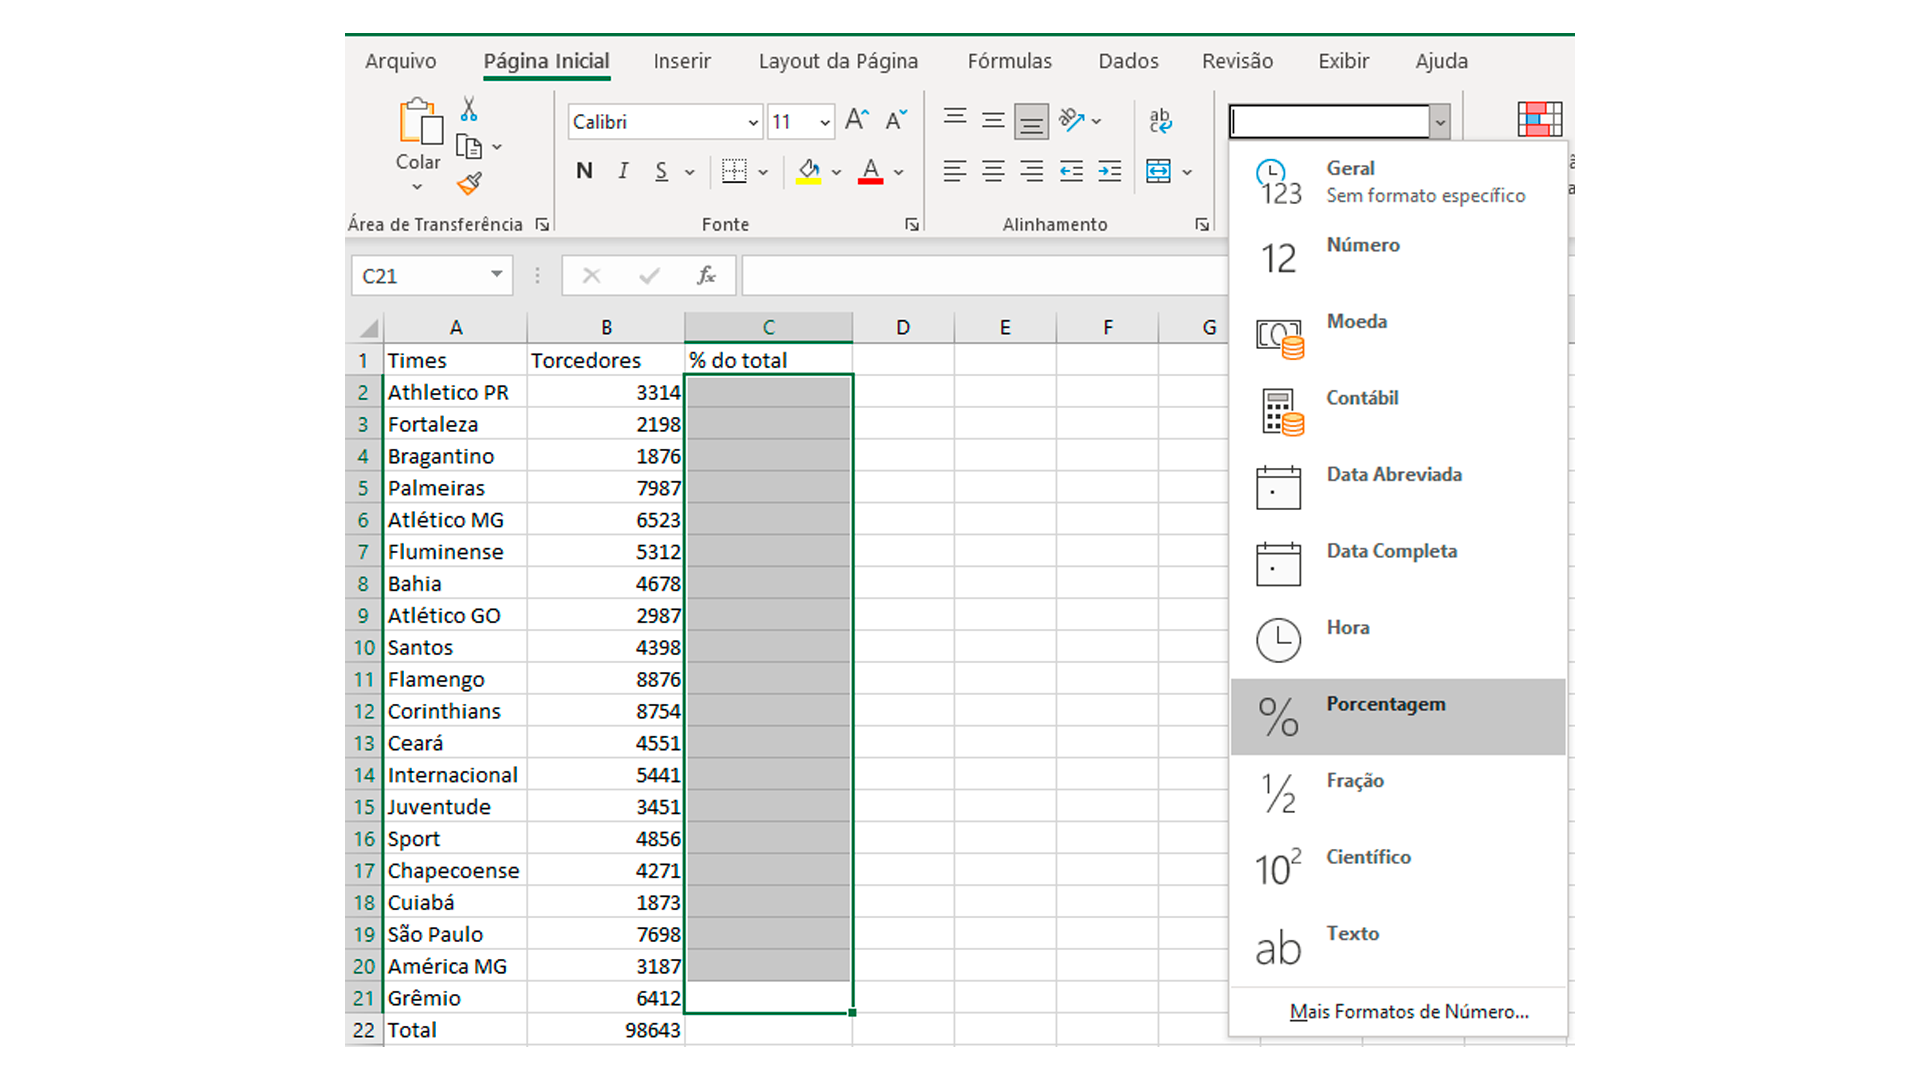Click the Copiar (copy) icon
The image size is (1920, 1080).
470,146
